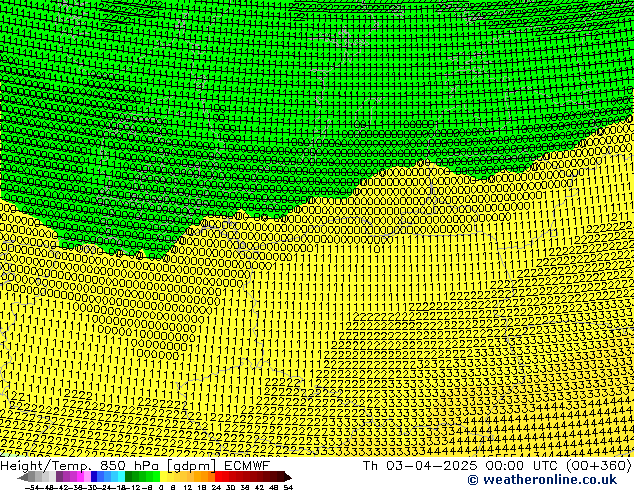
Task: Open the weatheronline.co.uk copyright link
Action: (x=542, y=480)
